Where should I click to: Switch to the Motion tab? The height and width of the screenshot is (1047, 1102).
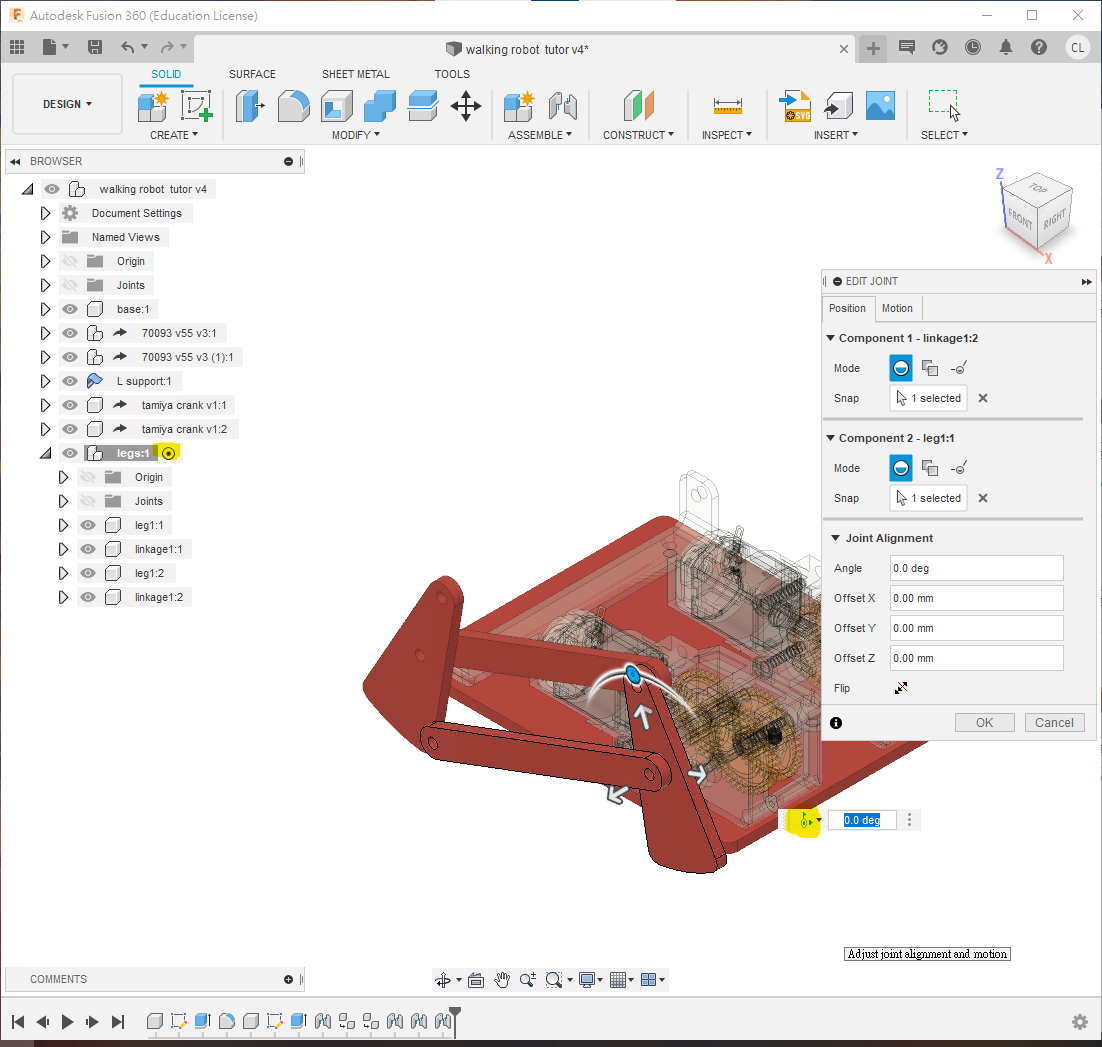897,308
